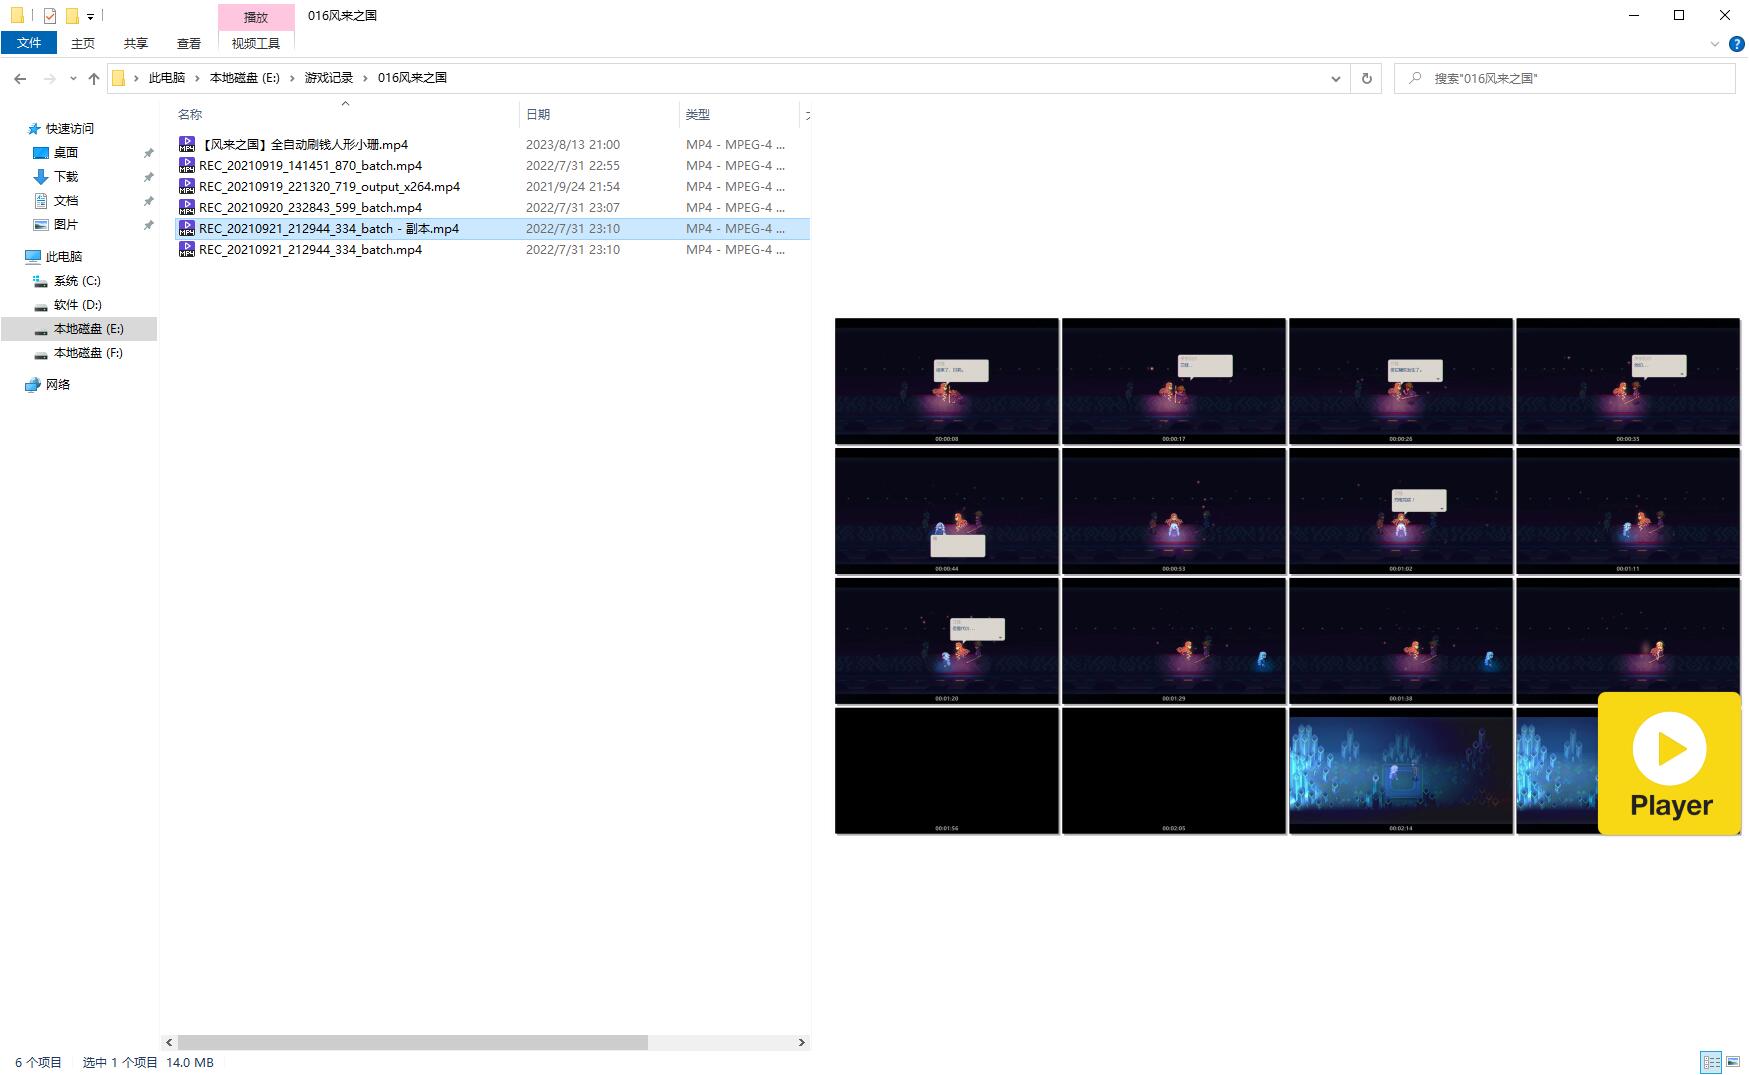Open address bar history dropdown
Viewport: 1749px width, 1075px height.
[1335, 78]
